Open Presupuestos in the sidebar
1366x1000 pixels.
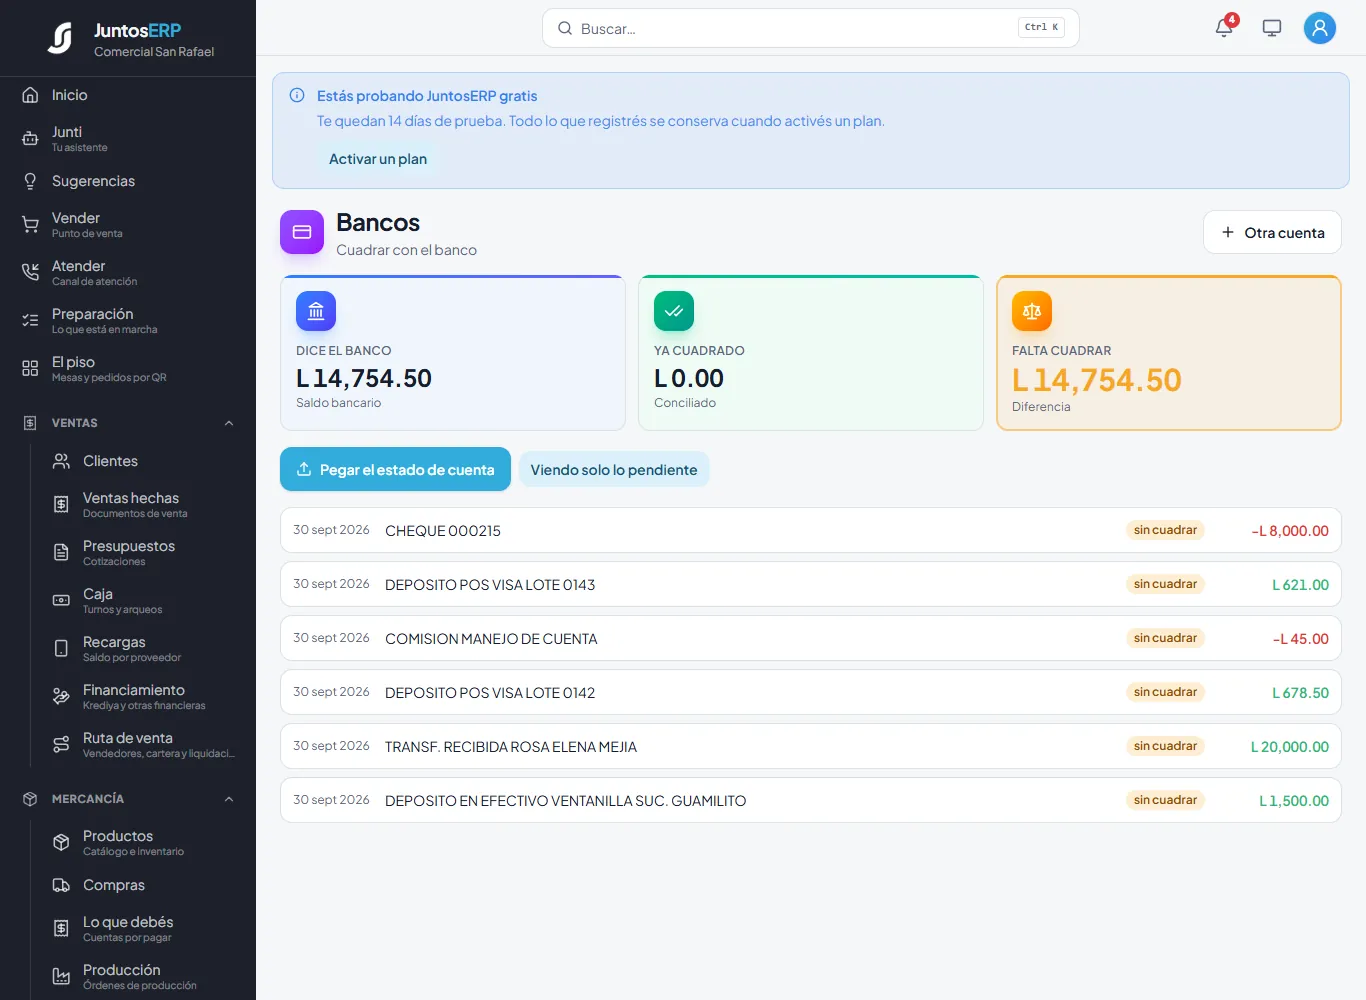(143, 553)
